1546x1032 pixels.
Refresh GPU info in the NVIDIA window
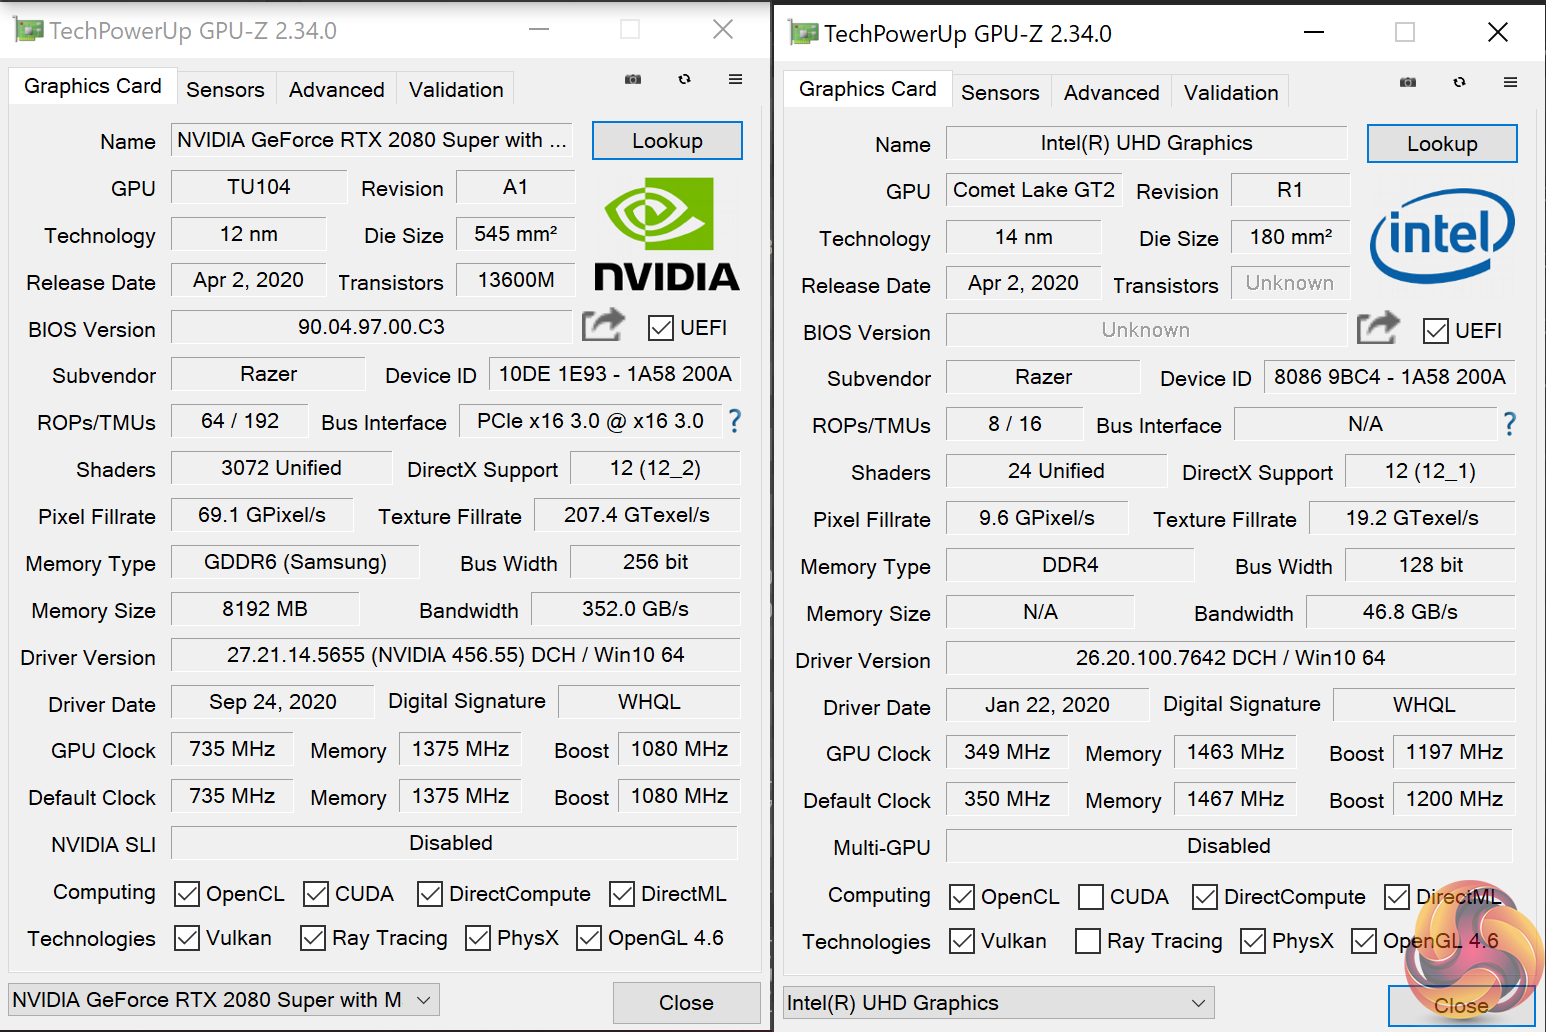(684, 79)
